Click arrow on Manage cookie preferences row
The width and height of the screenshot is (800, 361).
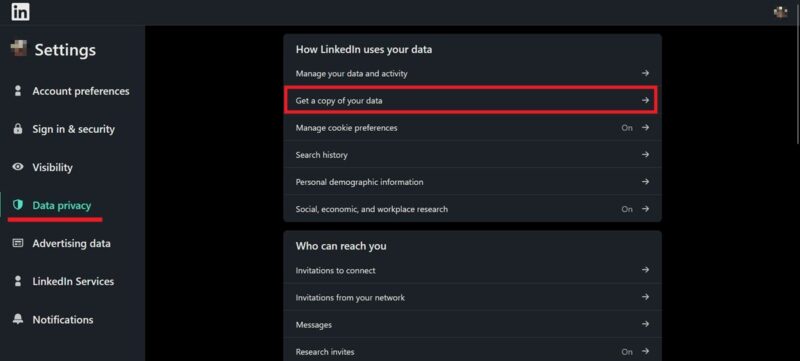(645, 127)
